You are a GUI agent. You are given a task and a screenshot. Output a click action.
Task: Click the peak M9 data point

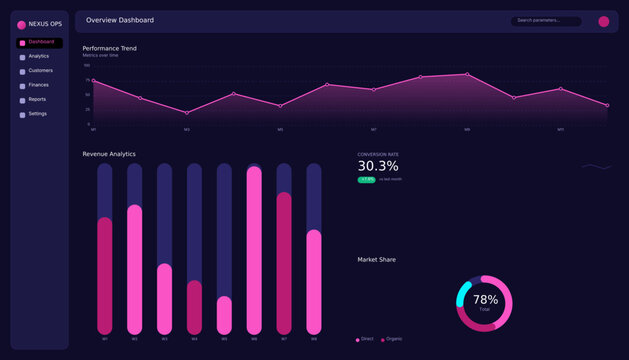pos(467,74)
